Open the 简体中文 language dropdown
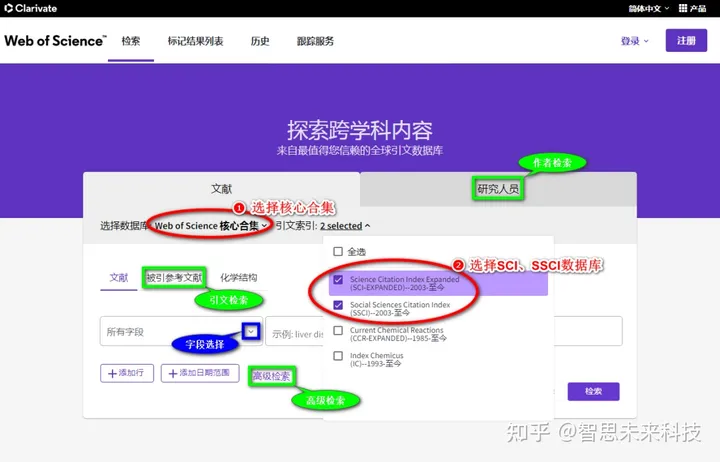 coord(648,8)
